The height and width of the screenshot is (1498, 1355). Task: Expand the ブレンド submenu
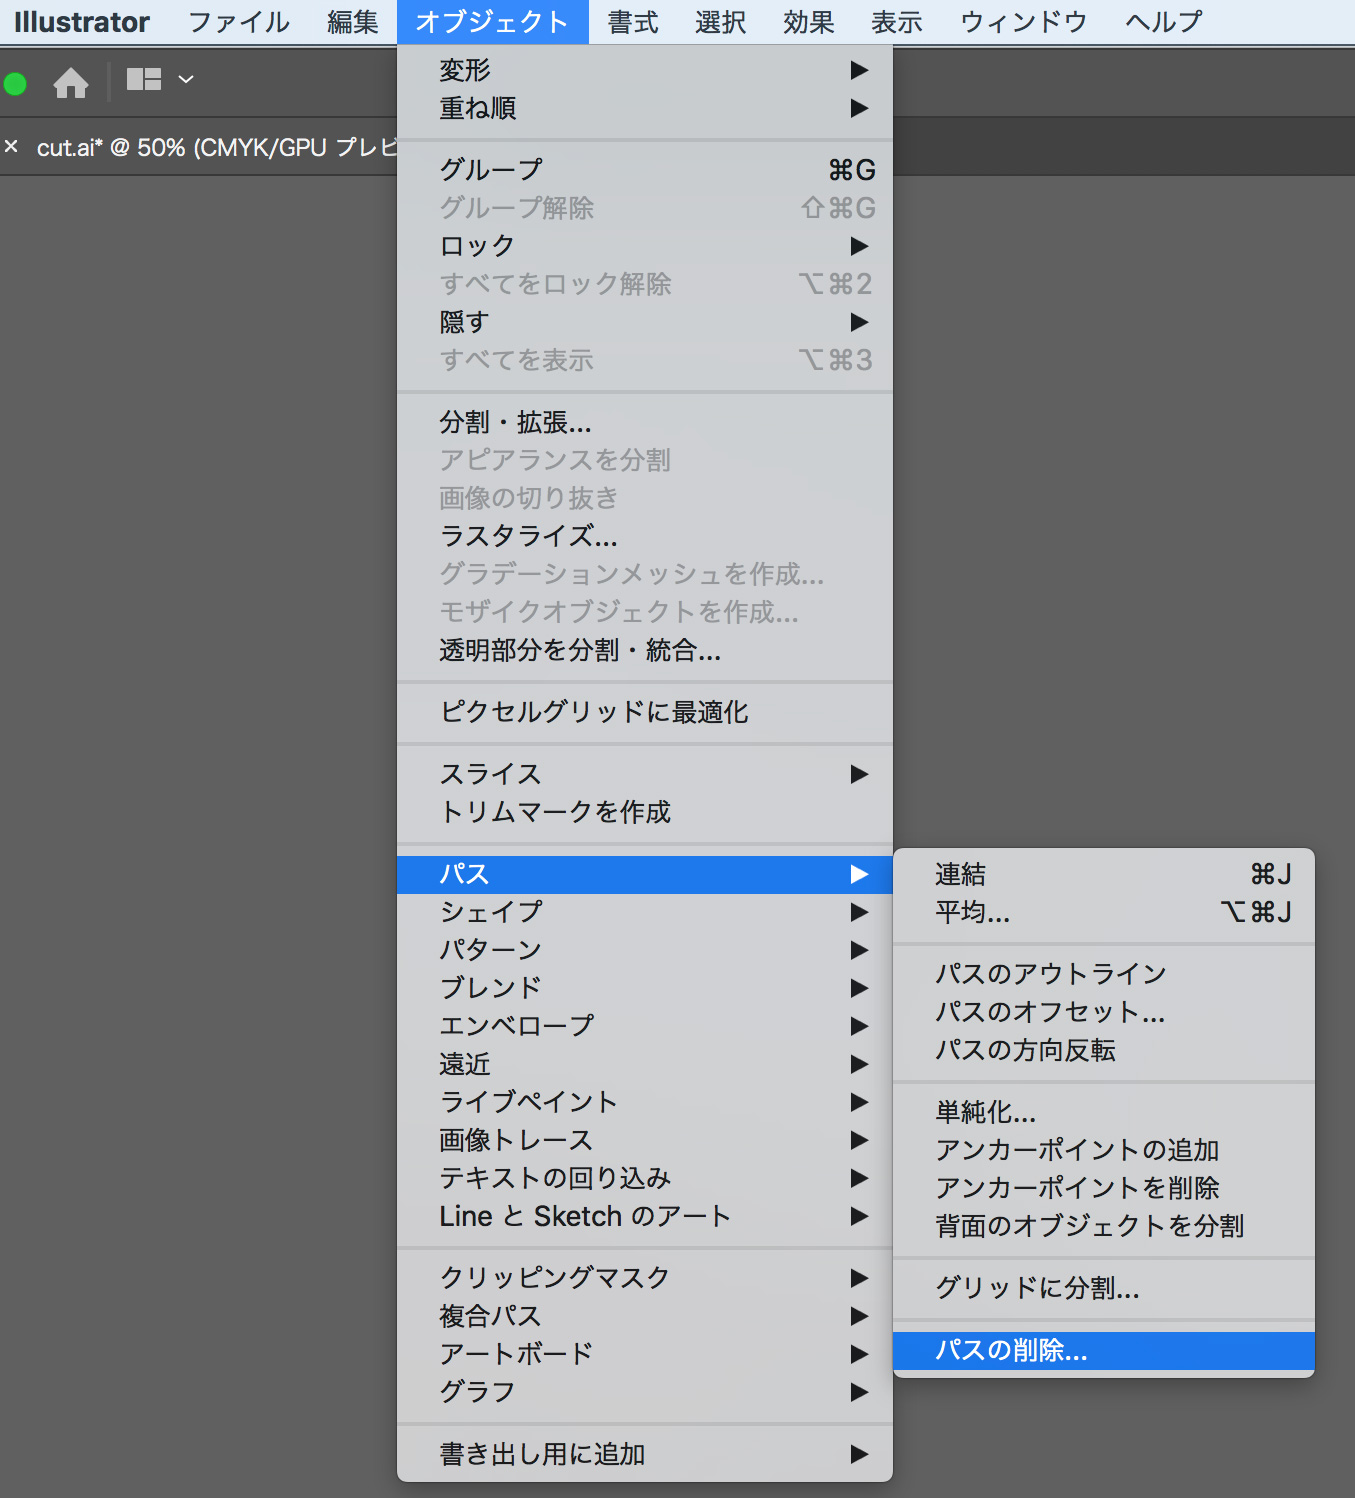pos(645,988)
